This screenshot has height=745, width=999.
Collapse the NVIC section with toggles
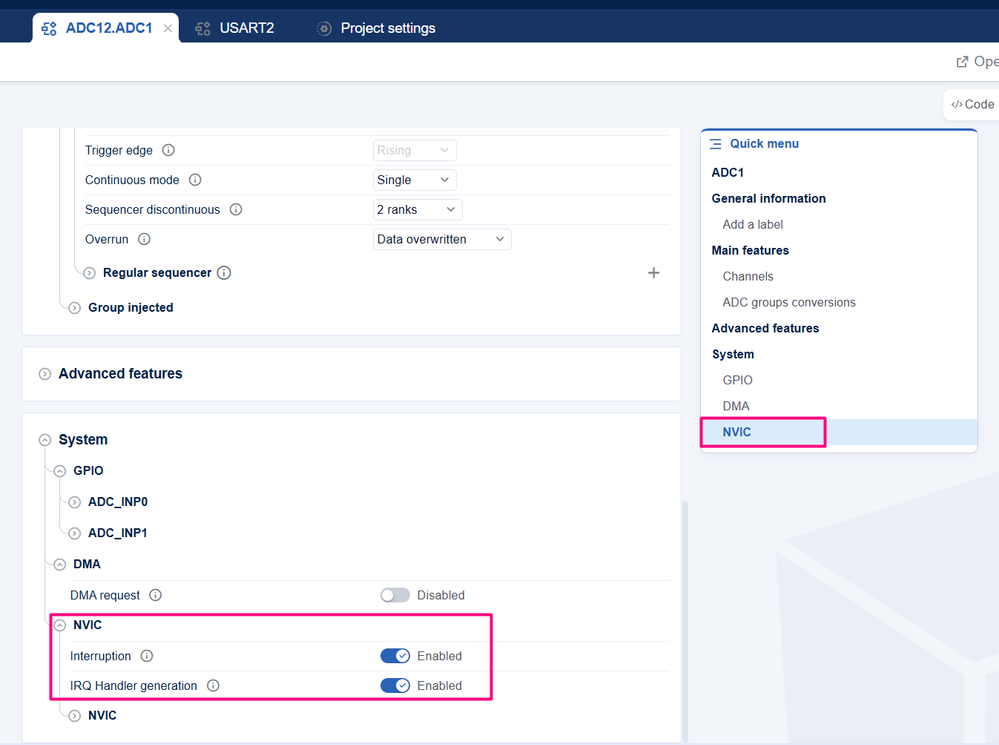click(x=60, y=625)
